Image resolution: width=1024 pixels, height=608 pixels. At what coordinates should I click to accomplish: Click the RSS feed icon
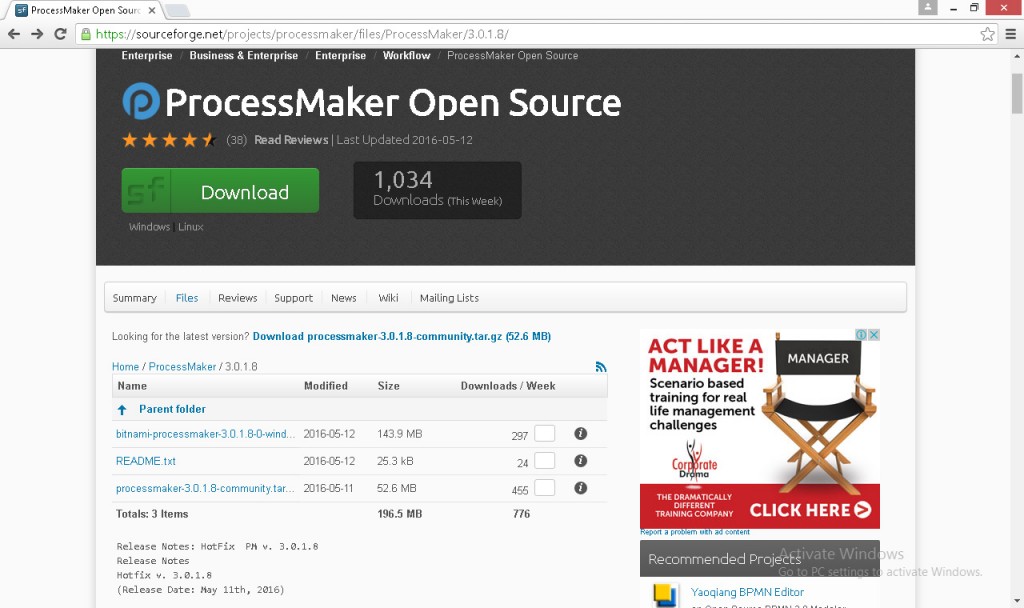pos(601,367)
